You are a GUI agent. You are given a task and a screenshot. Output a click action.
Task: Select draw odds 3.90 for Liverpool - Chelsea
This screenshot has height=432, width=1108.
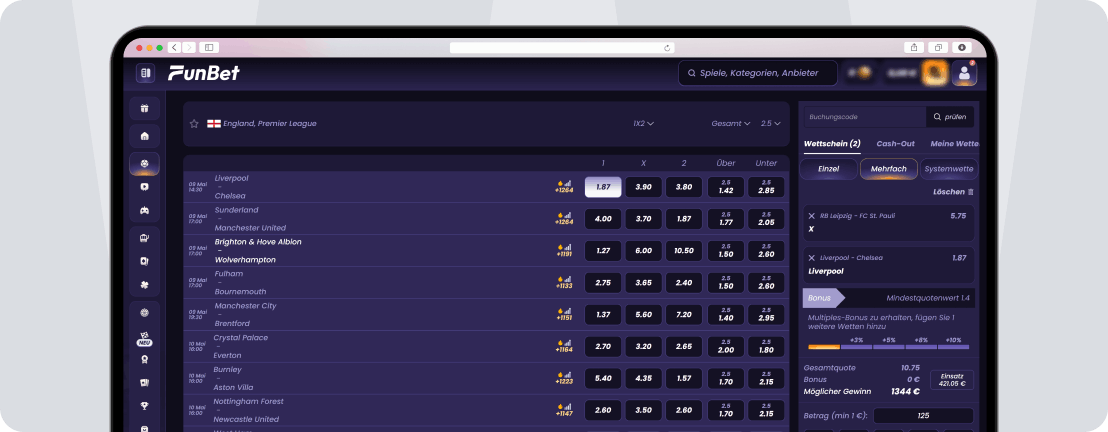[x=643, y=187]
